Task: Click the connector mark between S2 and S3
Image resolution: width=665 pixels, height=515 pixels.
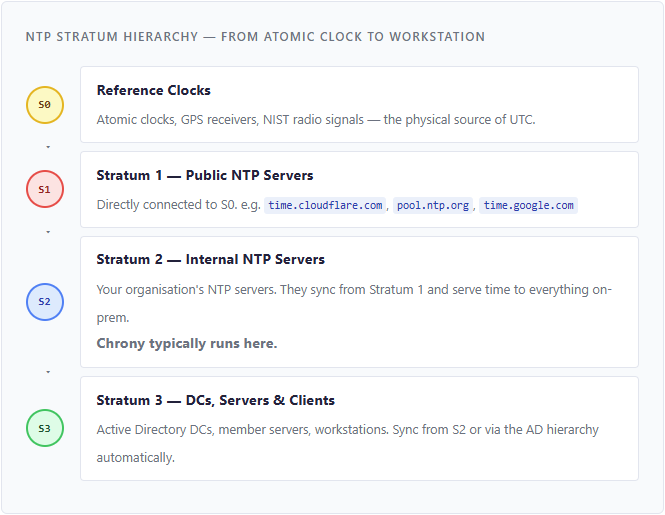Action: click(48, 372)
